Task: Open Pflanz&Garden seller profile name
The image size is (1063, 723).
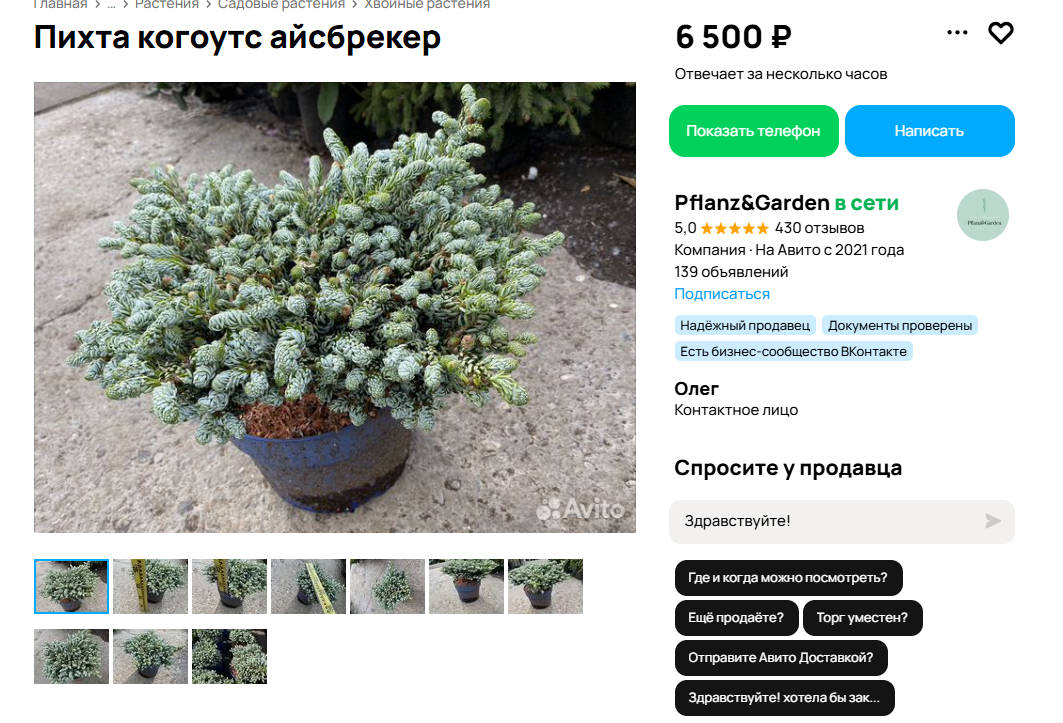Action: click(751, 203)
